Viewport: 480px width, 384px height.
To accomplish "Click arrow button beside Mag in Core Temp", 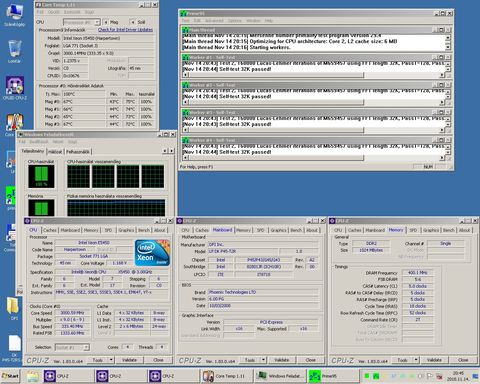I will 106,22.
